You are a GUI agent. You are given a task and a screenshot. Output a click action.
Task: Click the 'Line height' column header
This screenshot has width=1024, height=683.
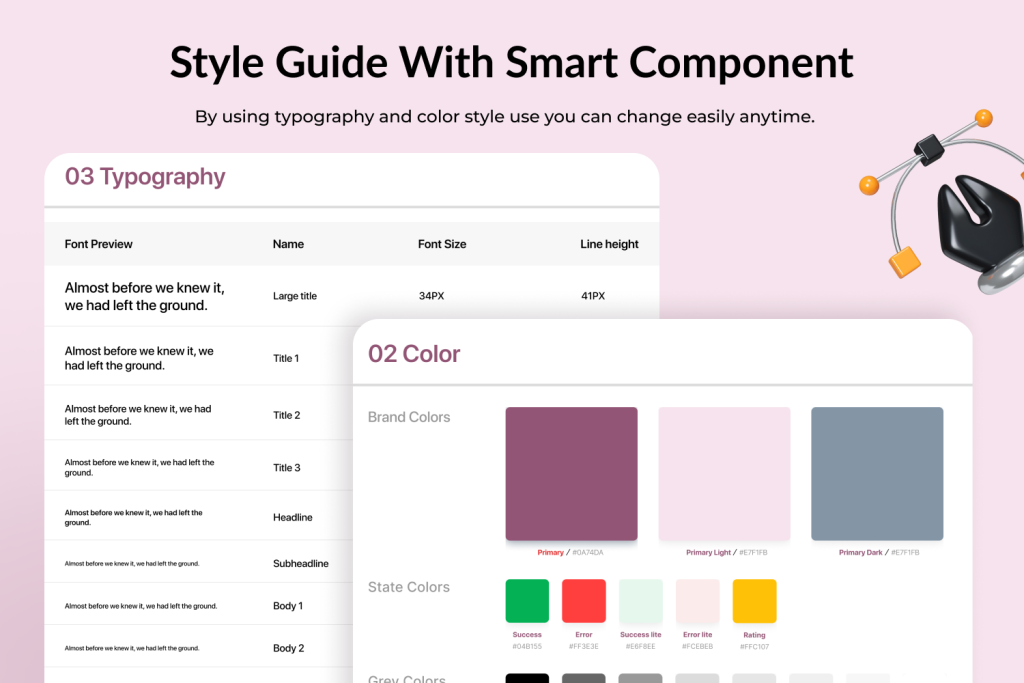point(609,244)
